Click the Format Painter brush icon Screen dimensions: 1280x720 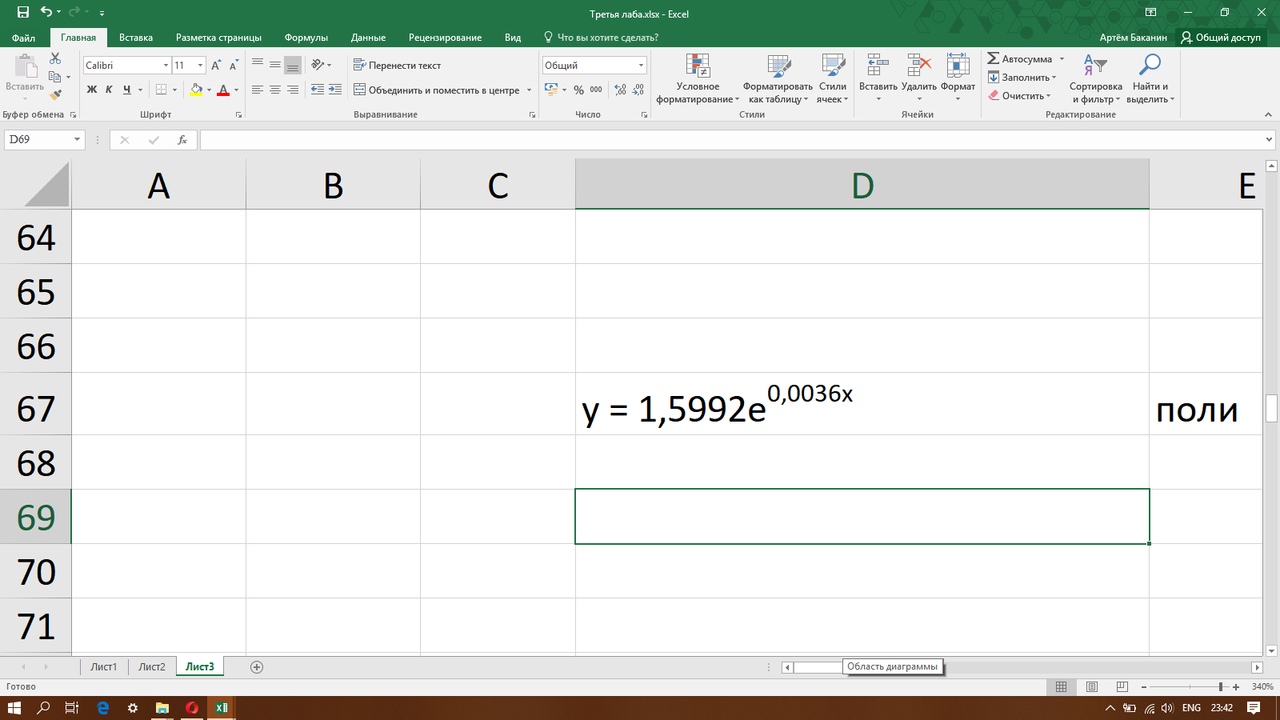(56, 94)
